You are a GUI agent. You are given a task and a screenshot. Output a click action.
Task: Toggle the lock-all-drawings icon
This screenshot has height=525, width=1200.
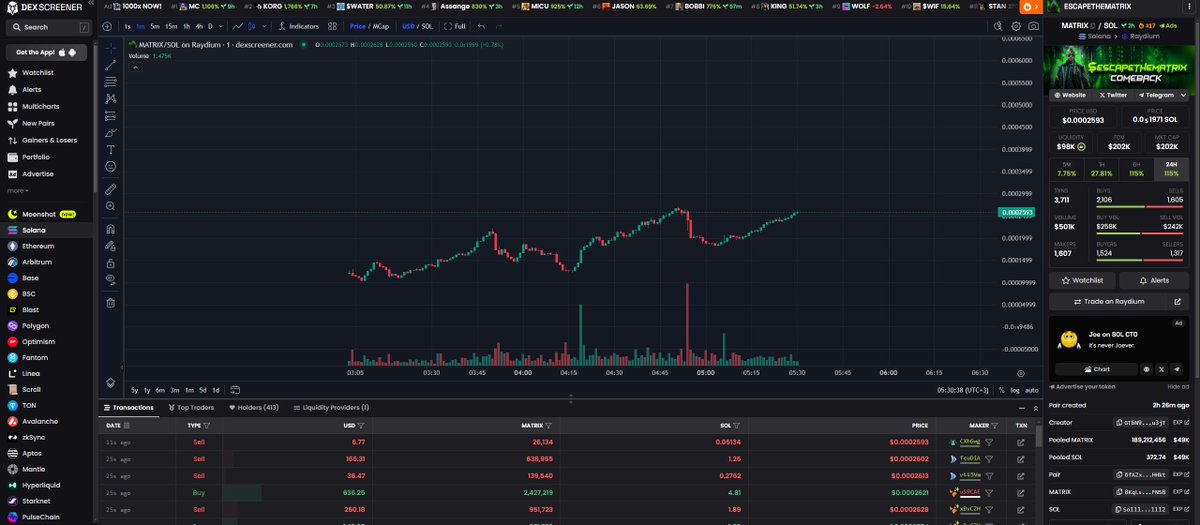pyautogui.click(x=110, y=263)
